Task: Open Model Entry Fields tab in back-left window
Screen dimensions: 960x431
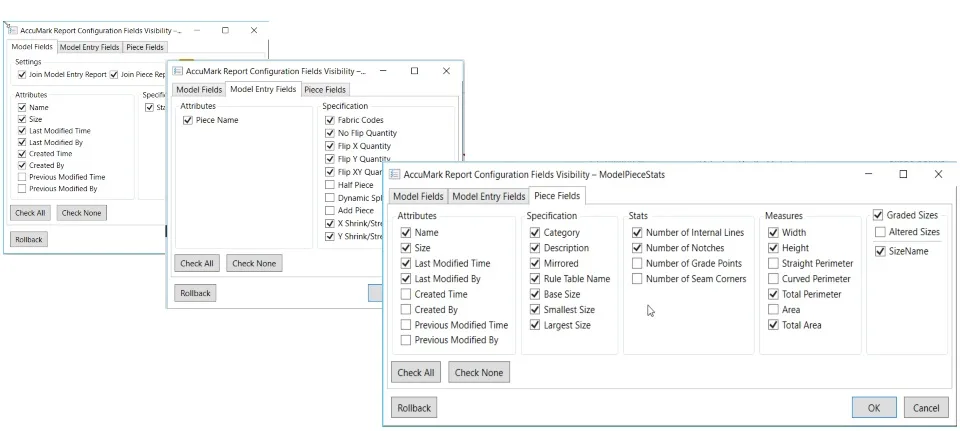Action: [x=89, y=47]
